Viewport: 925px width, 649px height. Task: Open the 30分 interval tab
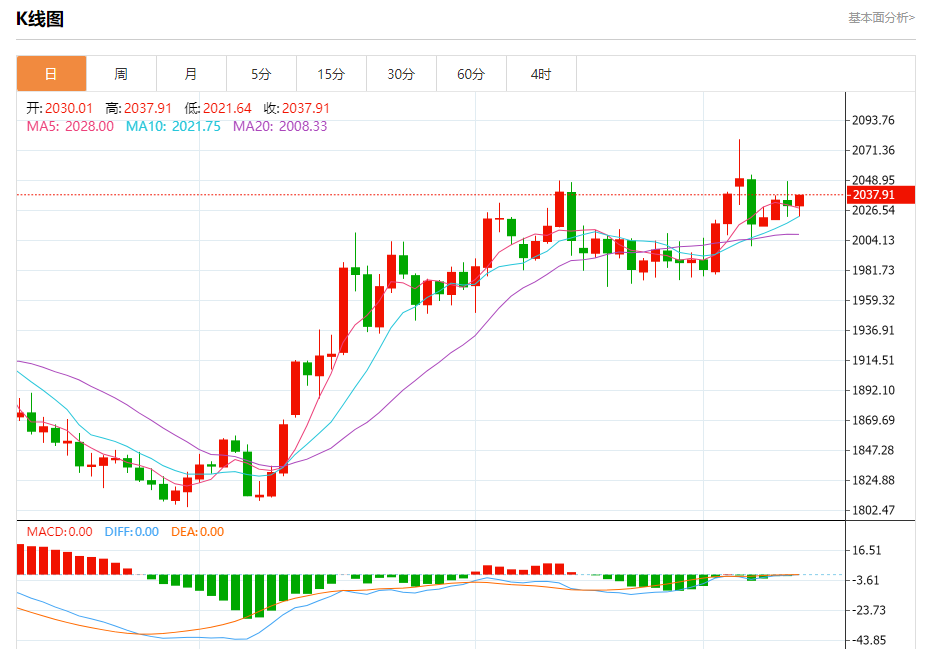[401, 74]
